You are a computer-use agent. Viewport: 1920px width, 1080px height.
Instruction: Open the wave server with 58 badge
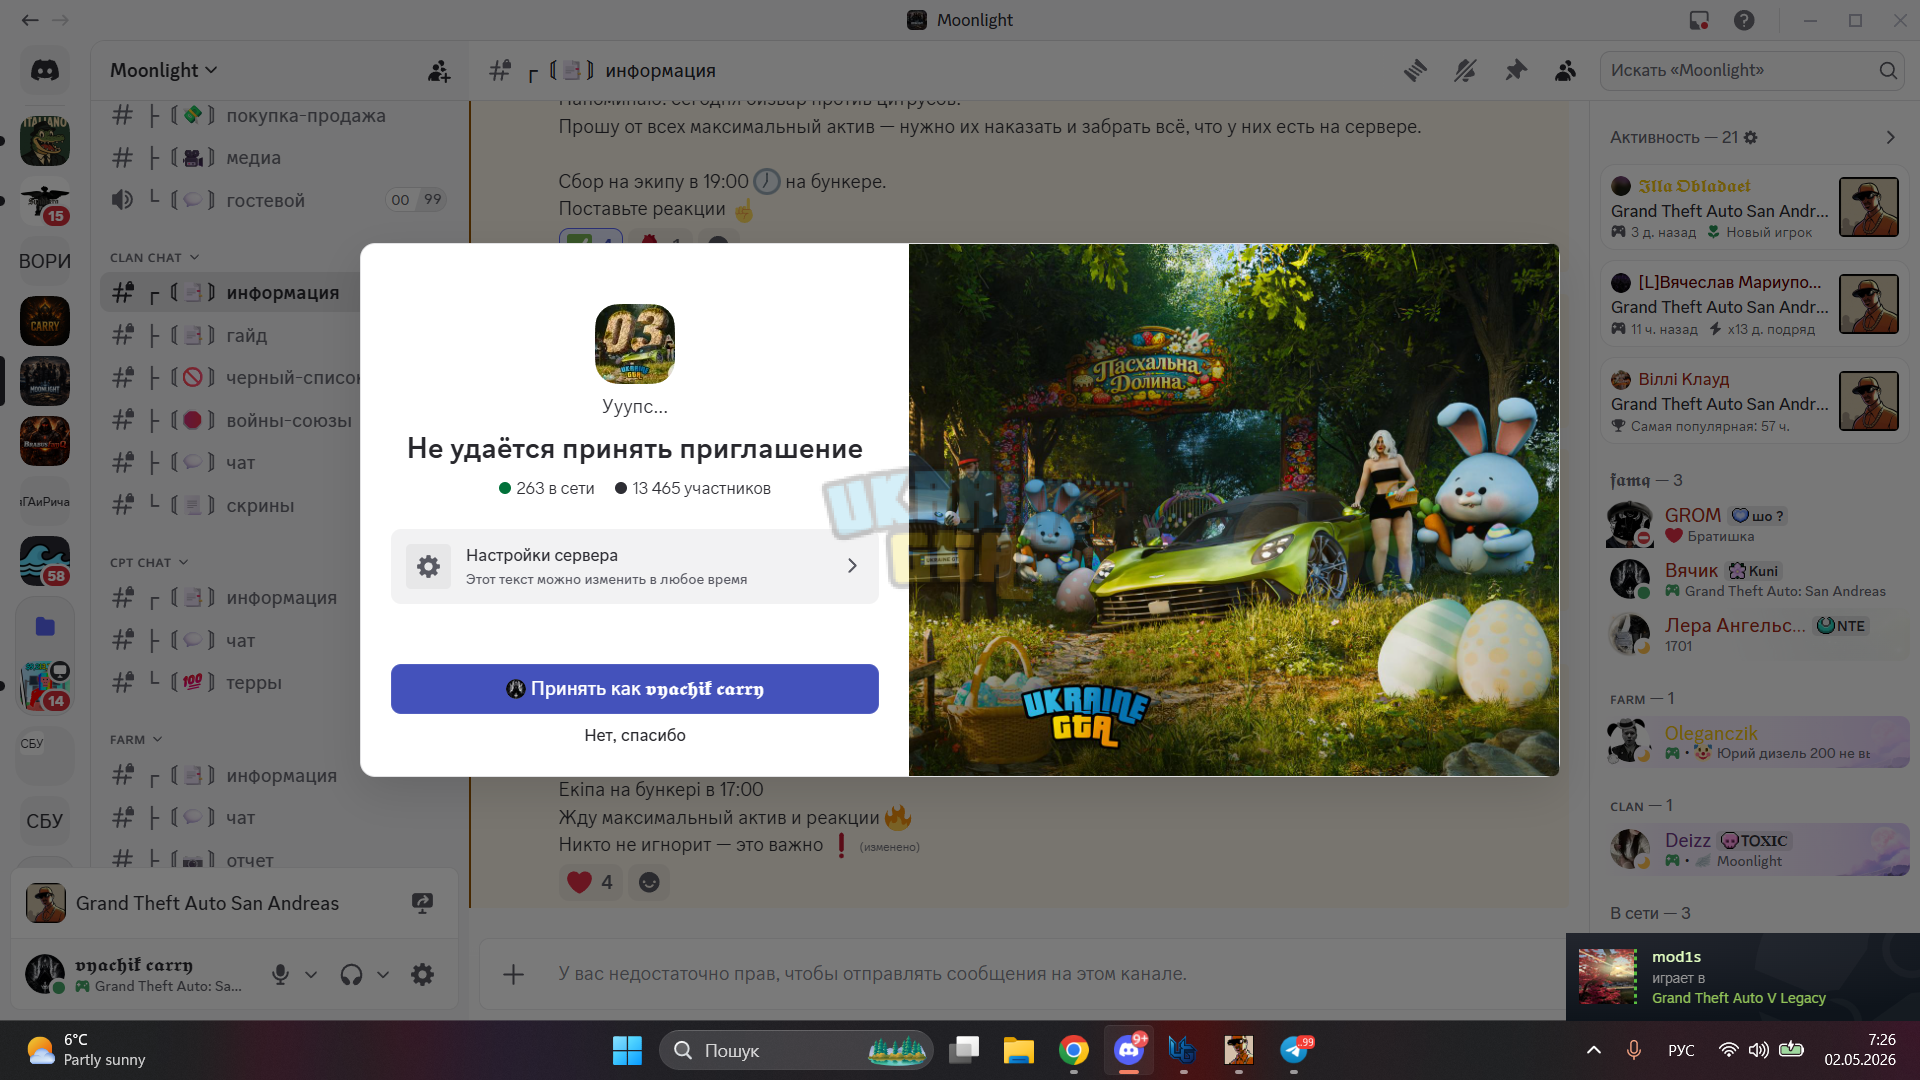[45, 561]
